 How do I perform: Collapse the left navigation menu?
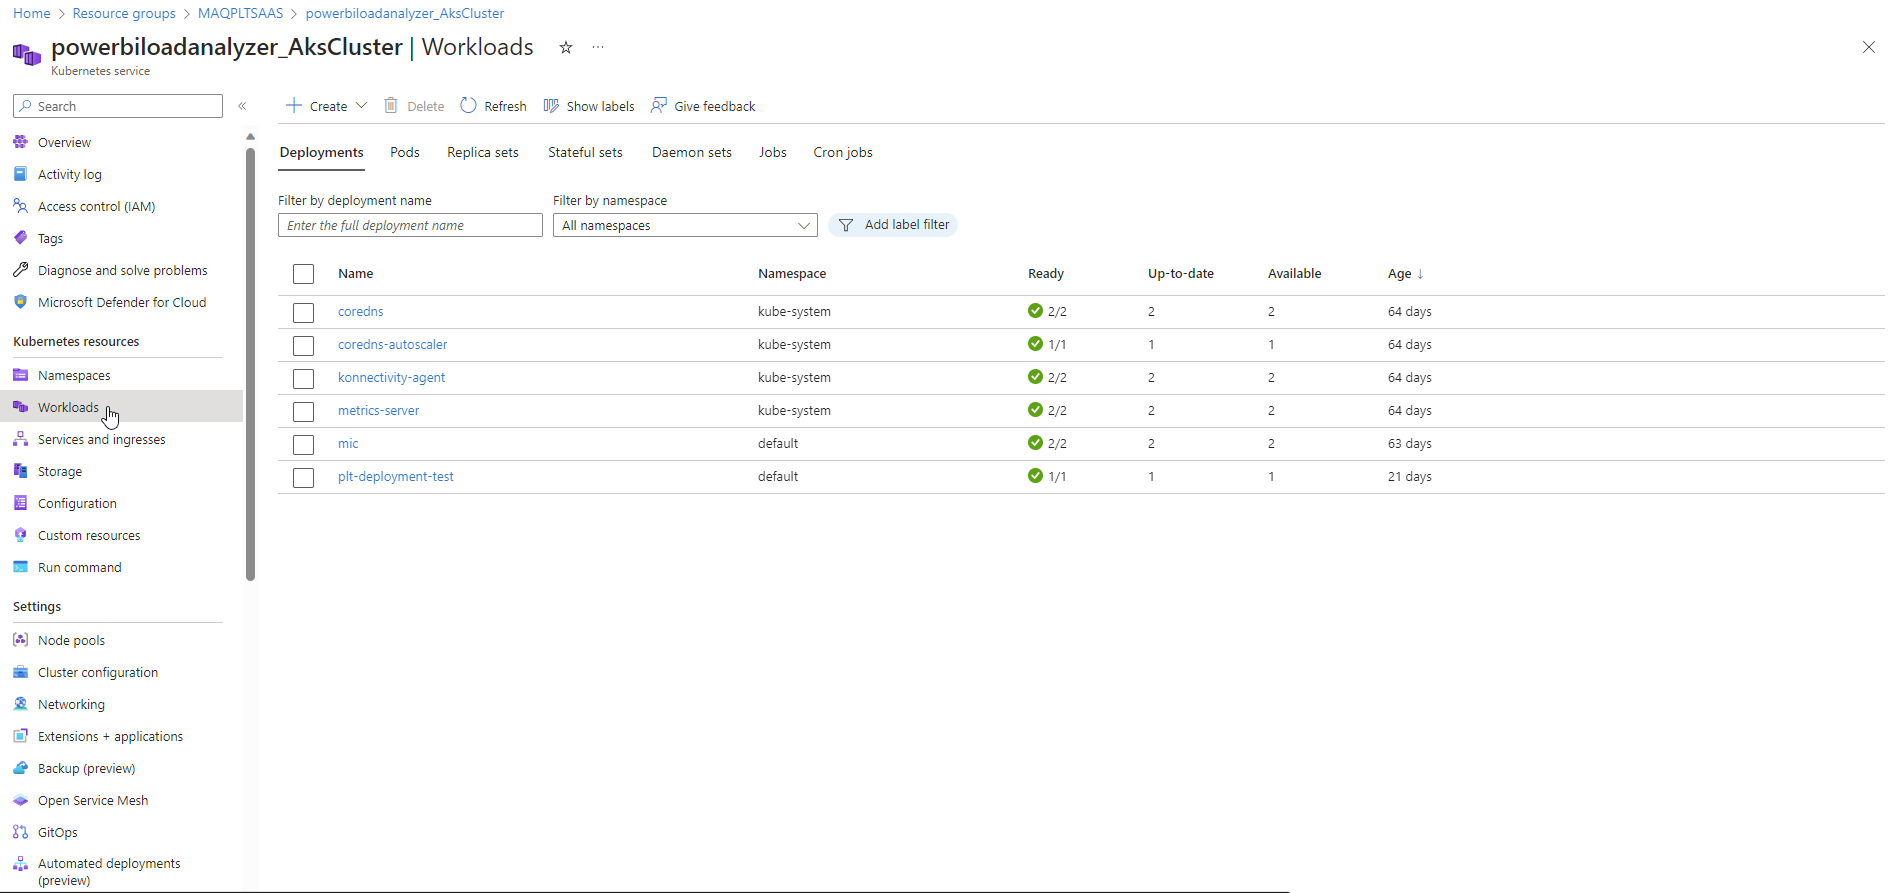pyautogui.click(x=242, y=106)
